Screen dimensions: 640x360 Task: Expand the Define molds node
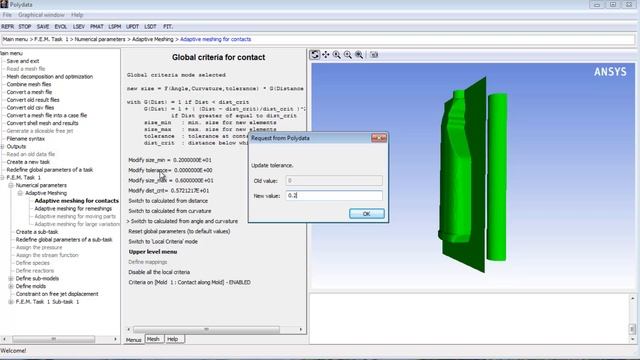[x=11, y=286]
